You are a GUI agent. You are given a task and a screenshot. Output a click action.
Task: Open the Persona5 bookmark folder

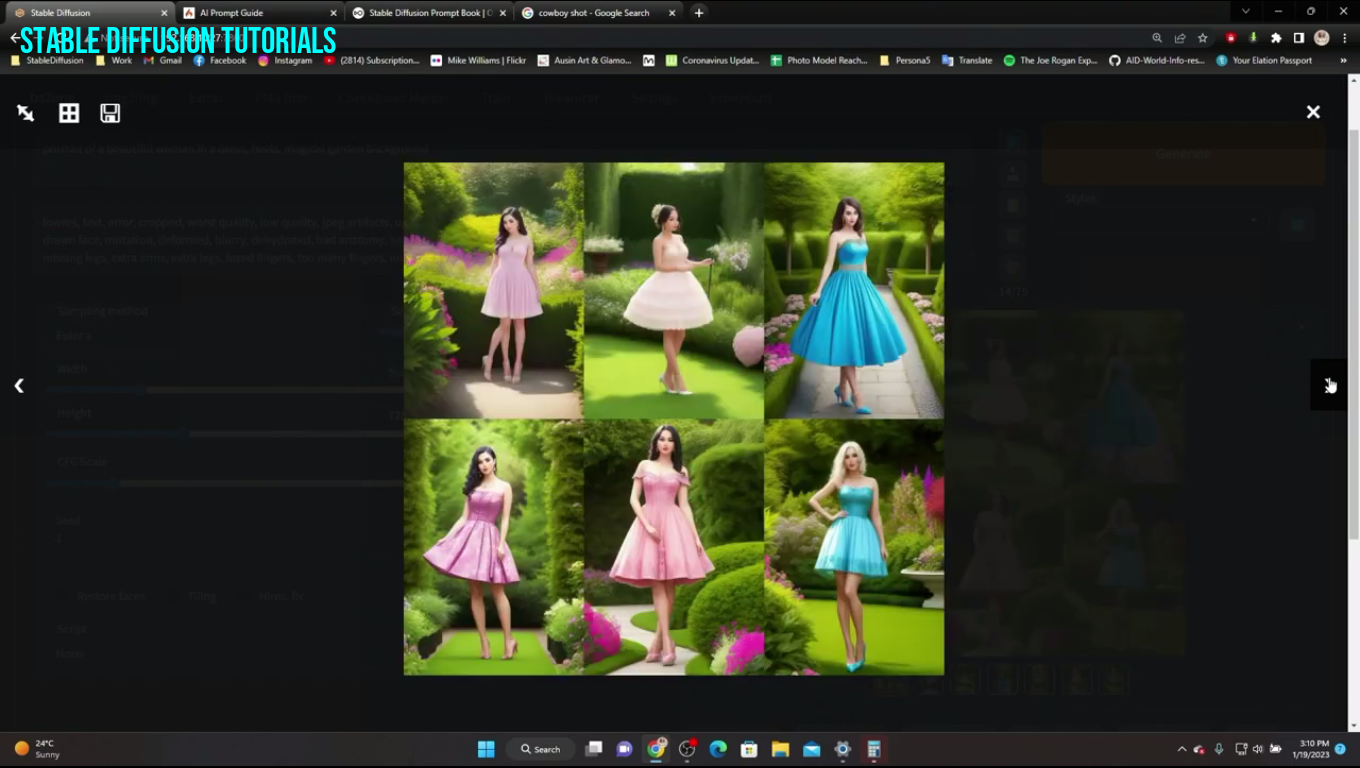click(906, 60)
